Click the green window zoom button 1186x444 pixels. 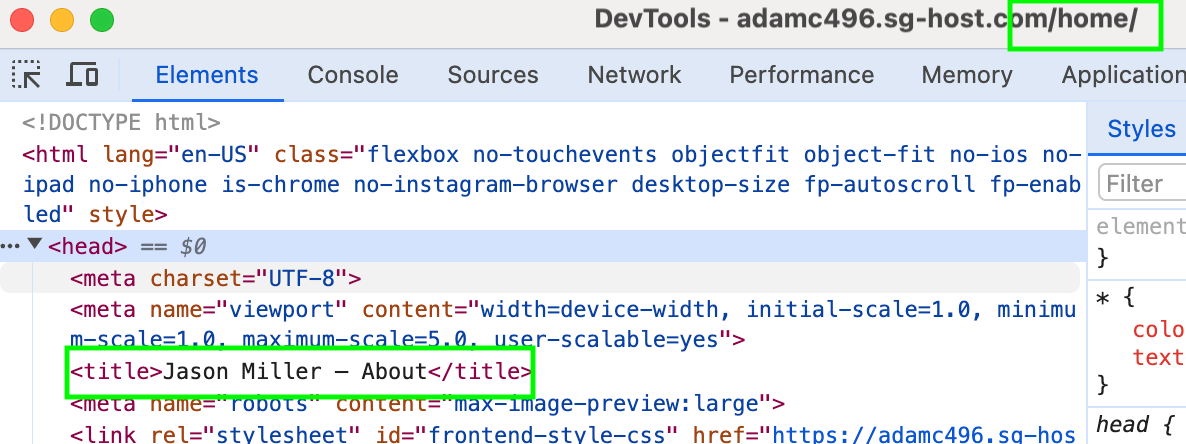click(102, 19)
